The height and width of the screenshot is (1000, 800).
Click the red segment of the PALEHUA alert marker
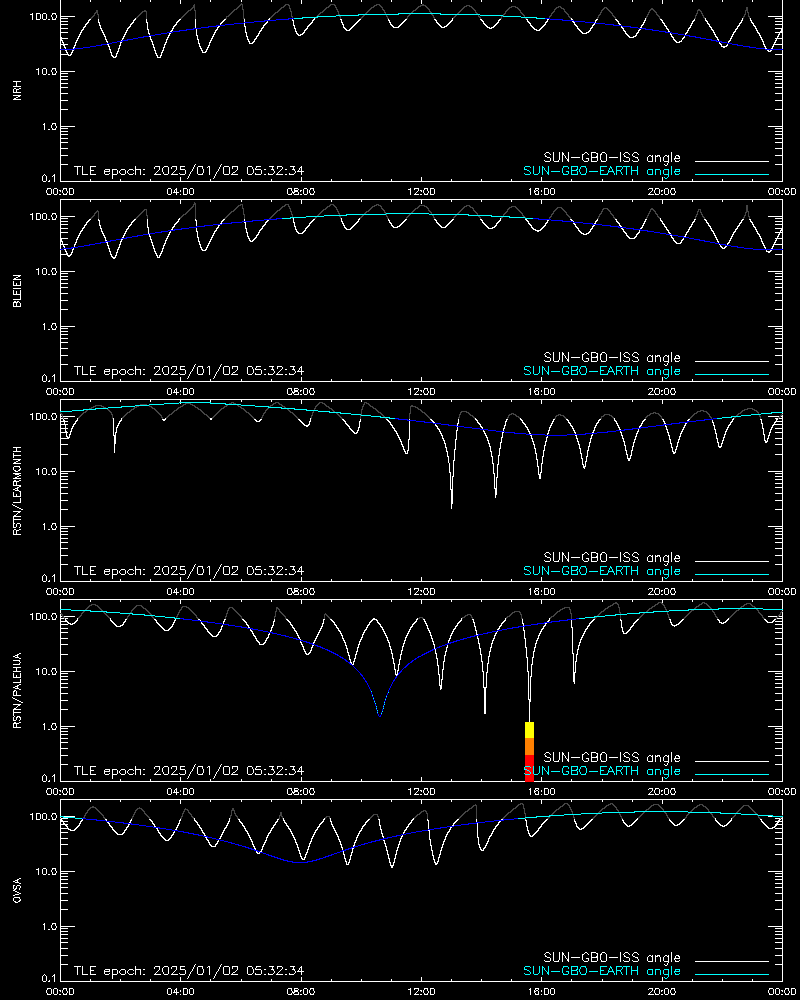pyautogui.click(x=529, y=768)
